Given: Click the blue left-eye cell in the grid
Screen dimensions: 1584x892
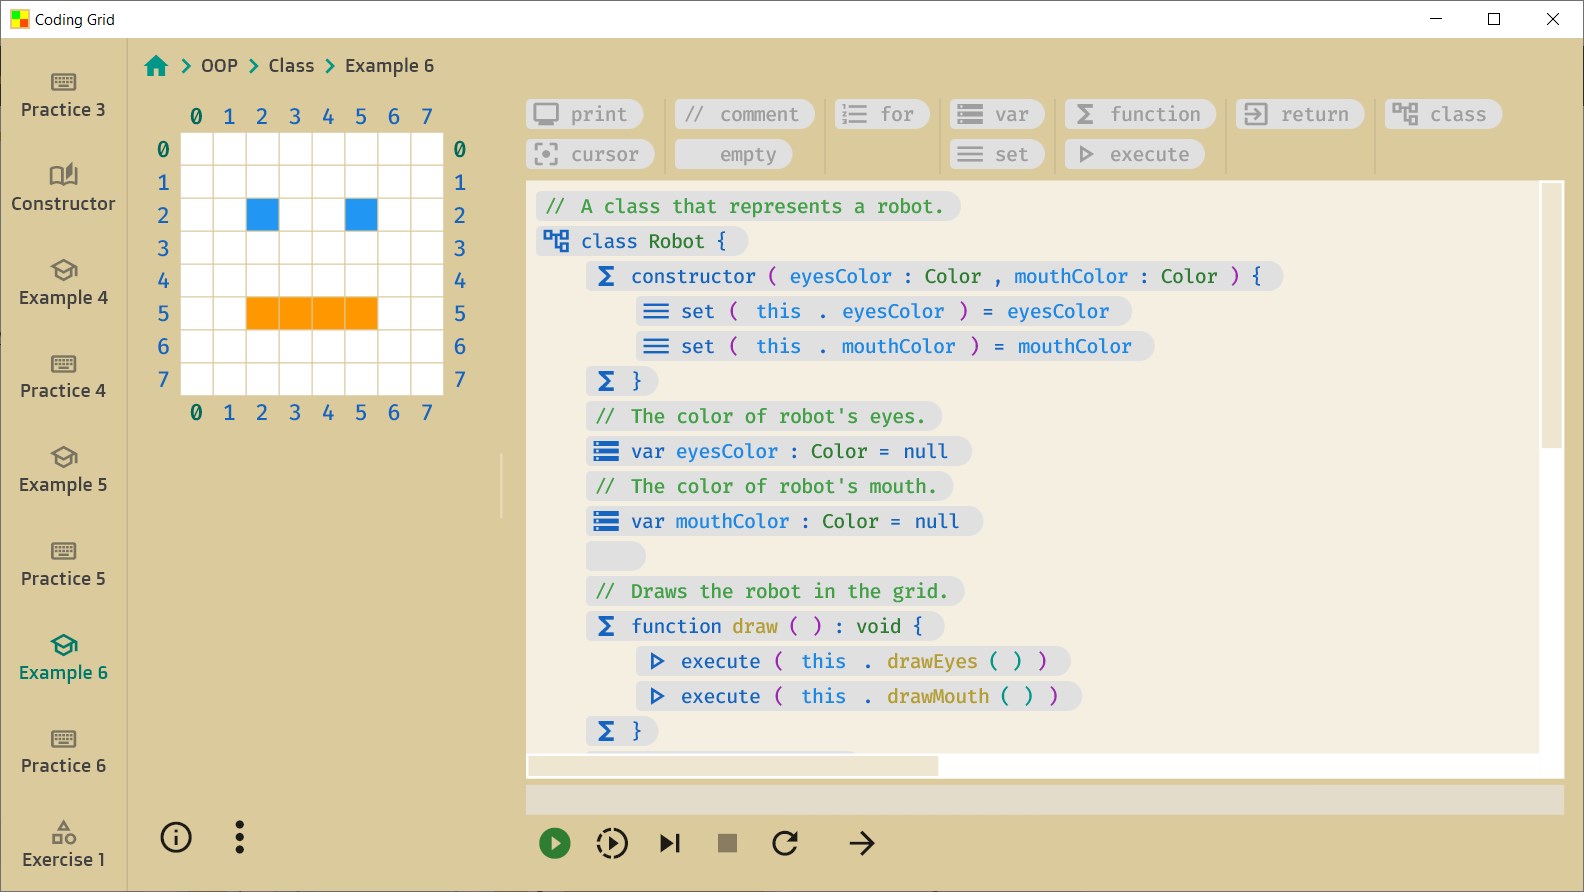Looking at the screenshot, I should click(x=262, y=215).
